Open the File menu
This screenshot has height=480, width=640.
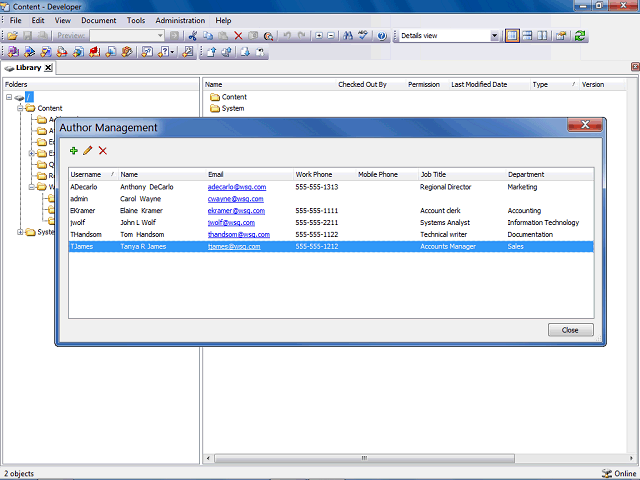[x=16, y=20]
